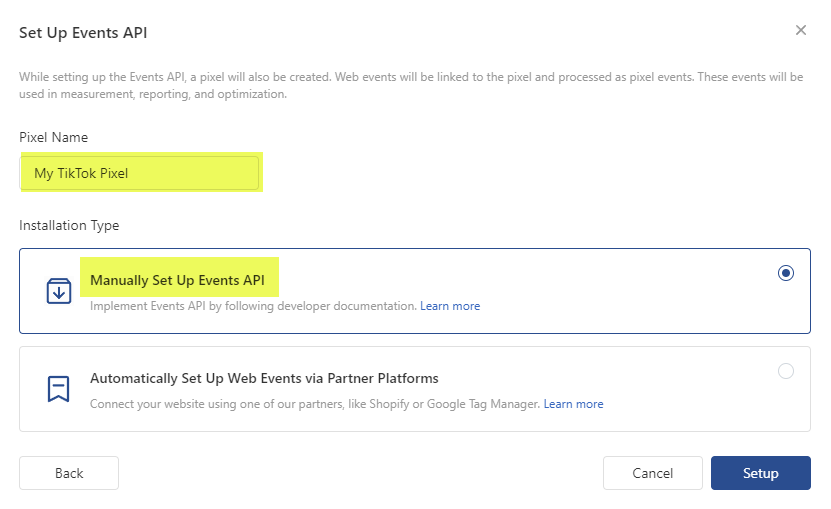Click the Automatically Set Up Web Events heading
Image resolution: width=831 pixels, height=509 pixels.
point(264,378)
